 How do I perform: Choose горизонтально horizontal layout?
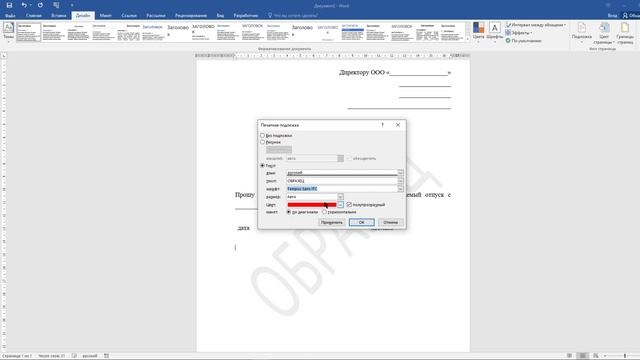coord(324,212)
